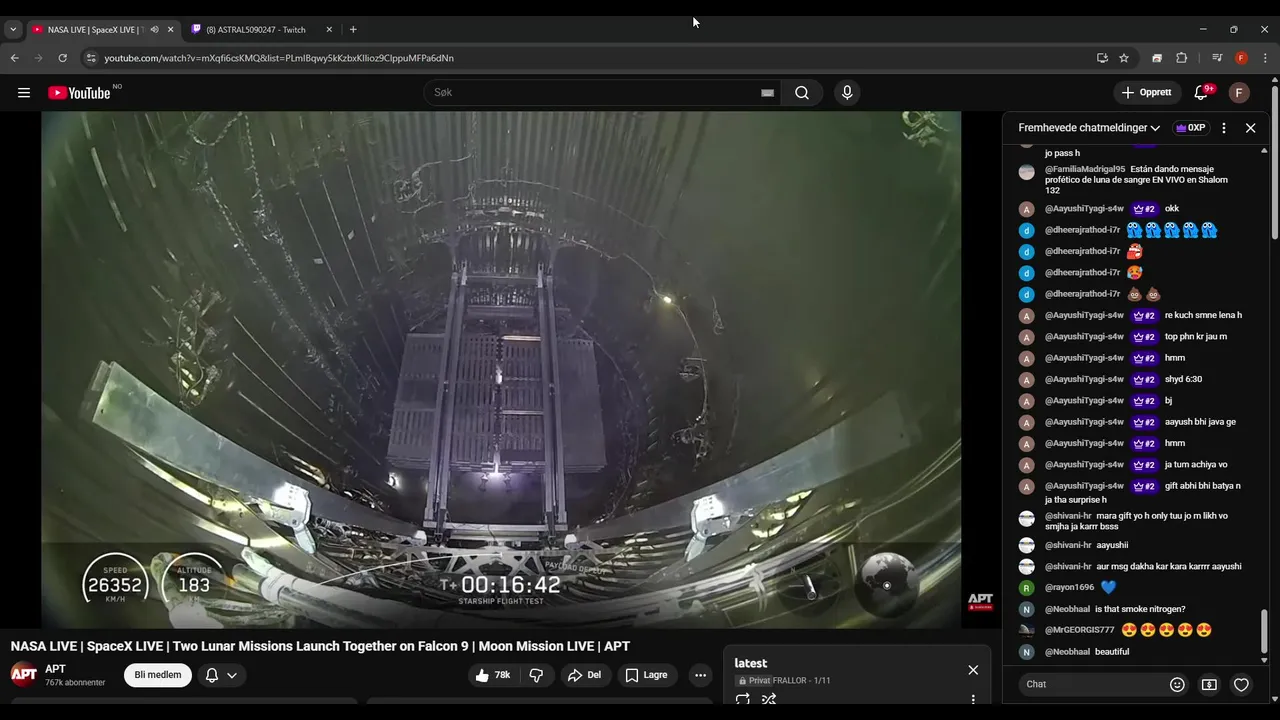Close the latest playlist panel

point(973,670)
